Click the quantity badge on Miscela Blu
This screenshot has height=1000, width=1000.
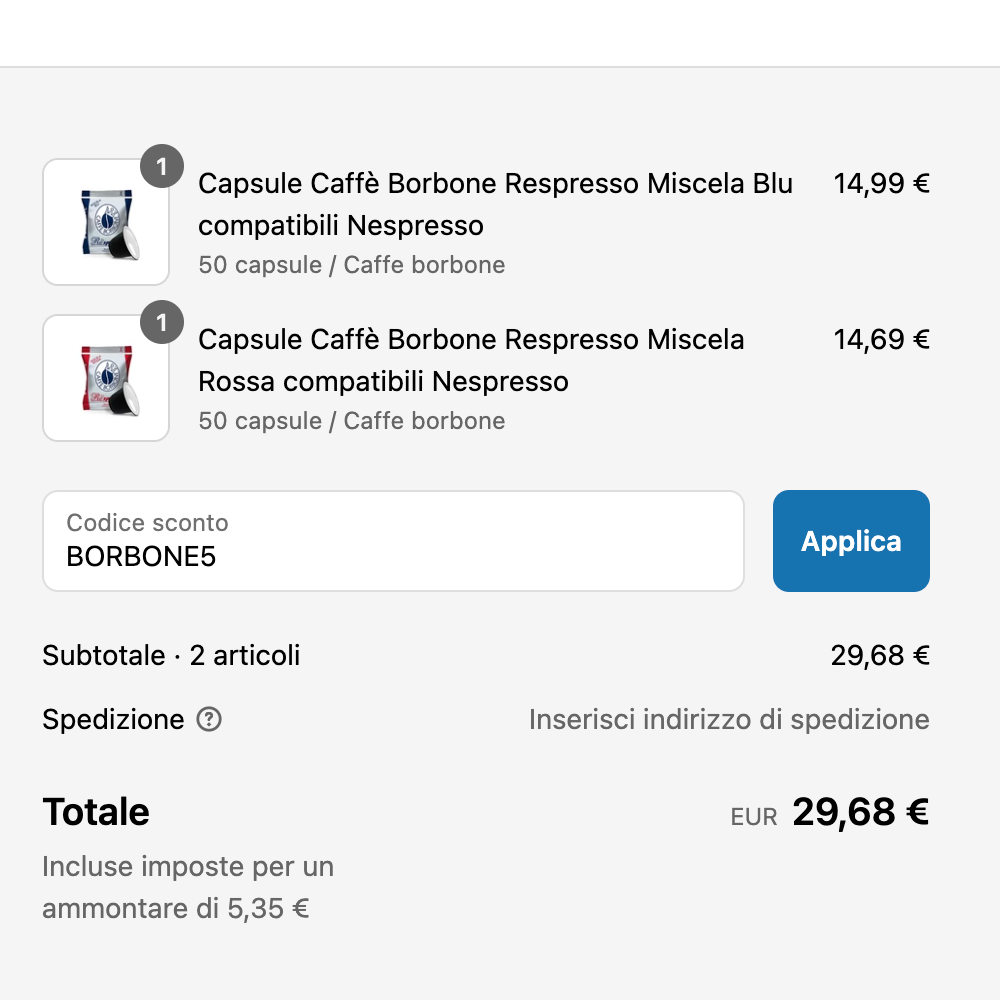tap(162, 166)
